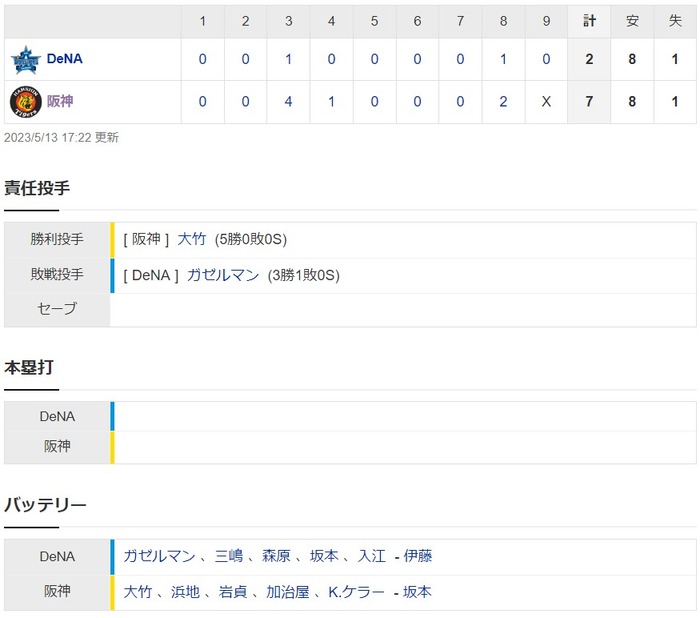This screenshot has height=618, width=700.
Task: Open the DeNA team name link
Action: click(65, 59)
